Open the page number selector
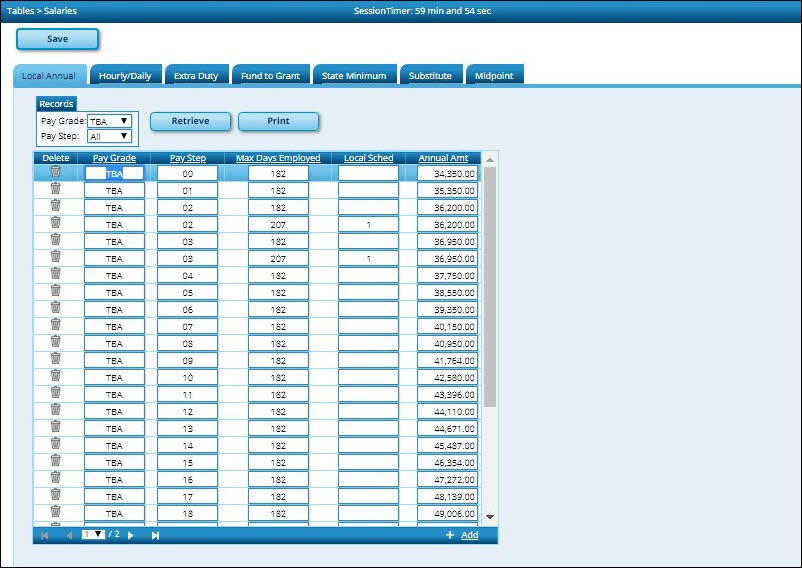Viewport: 802px width, 568px height. coord(93,535)
